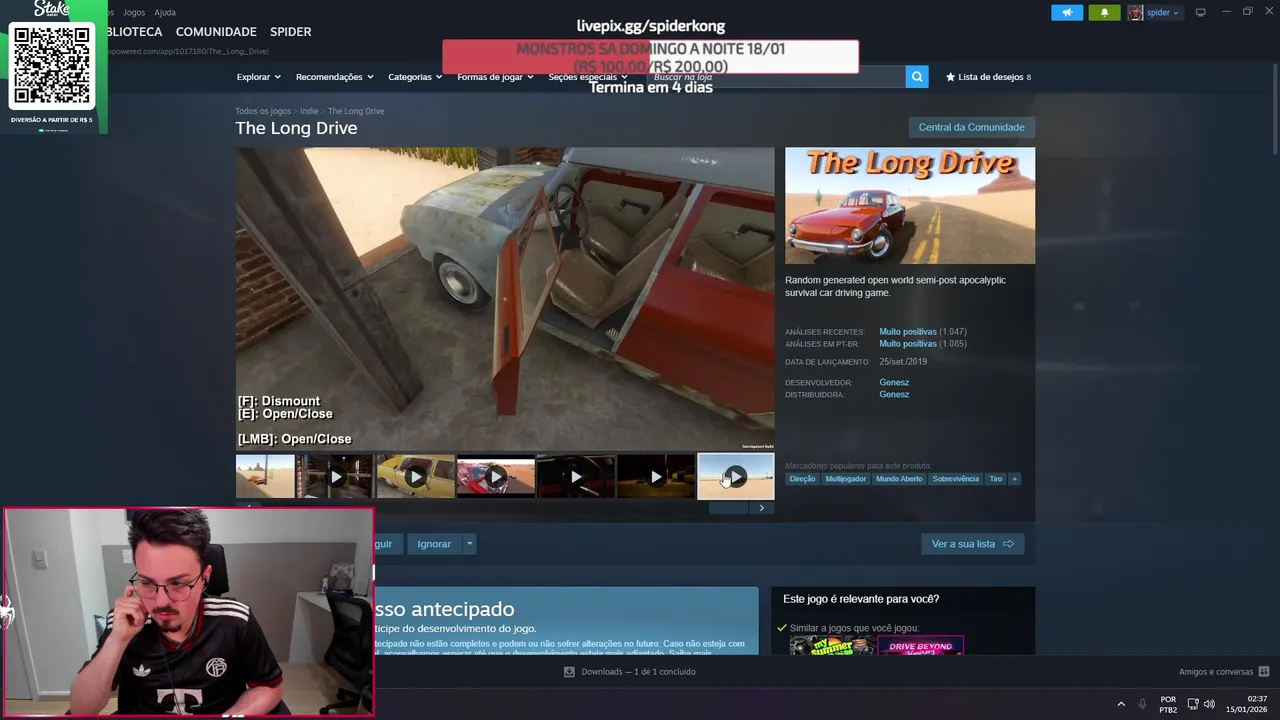Open Central da Comunidade button

pyautogui.click(x=971, y=127)
